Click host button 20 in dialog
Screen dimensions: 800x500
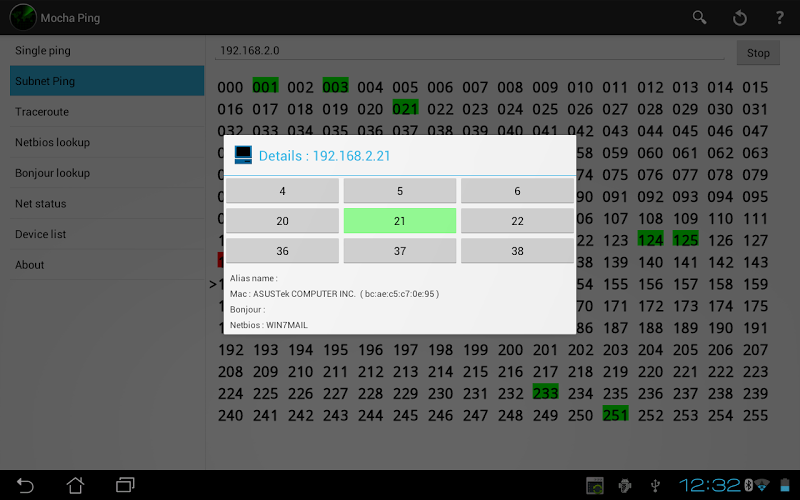click(x=282, y=221)
